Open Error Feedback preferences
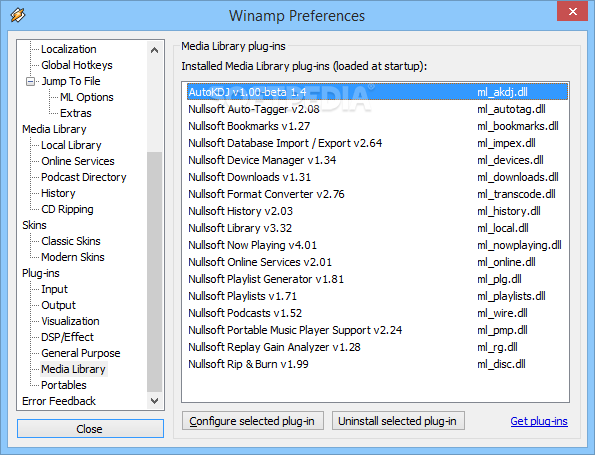 59,401
